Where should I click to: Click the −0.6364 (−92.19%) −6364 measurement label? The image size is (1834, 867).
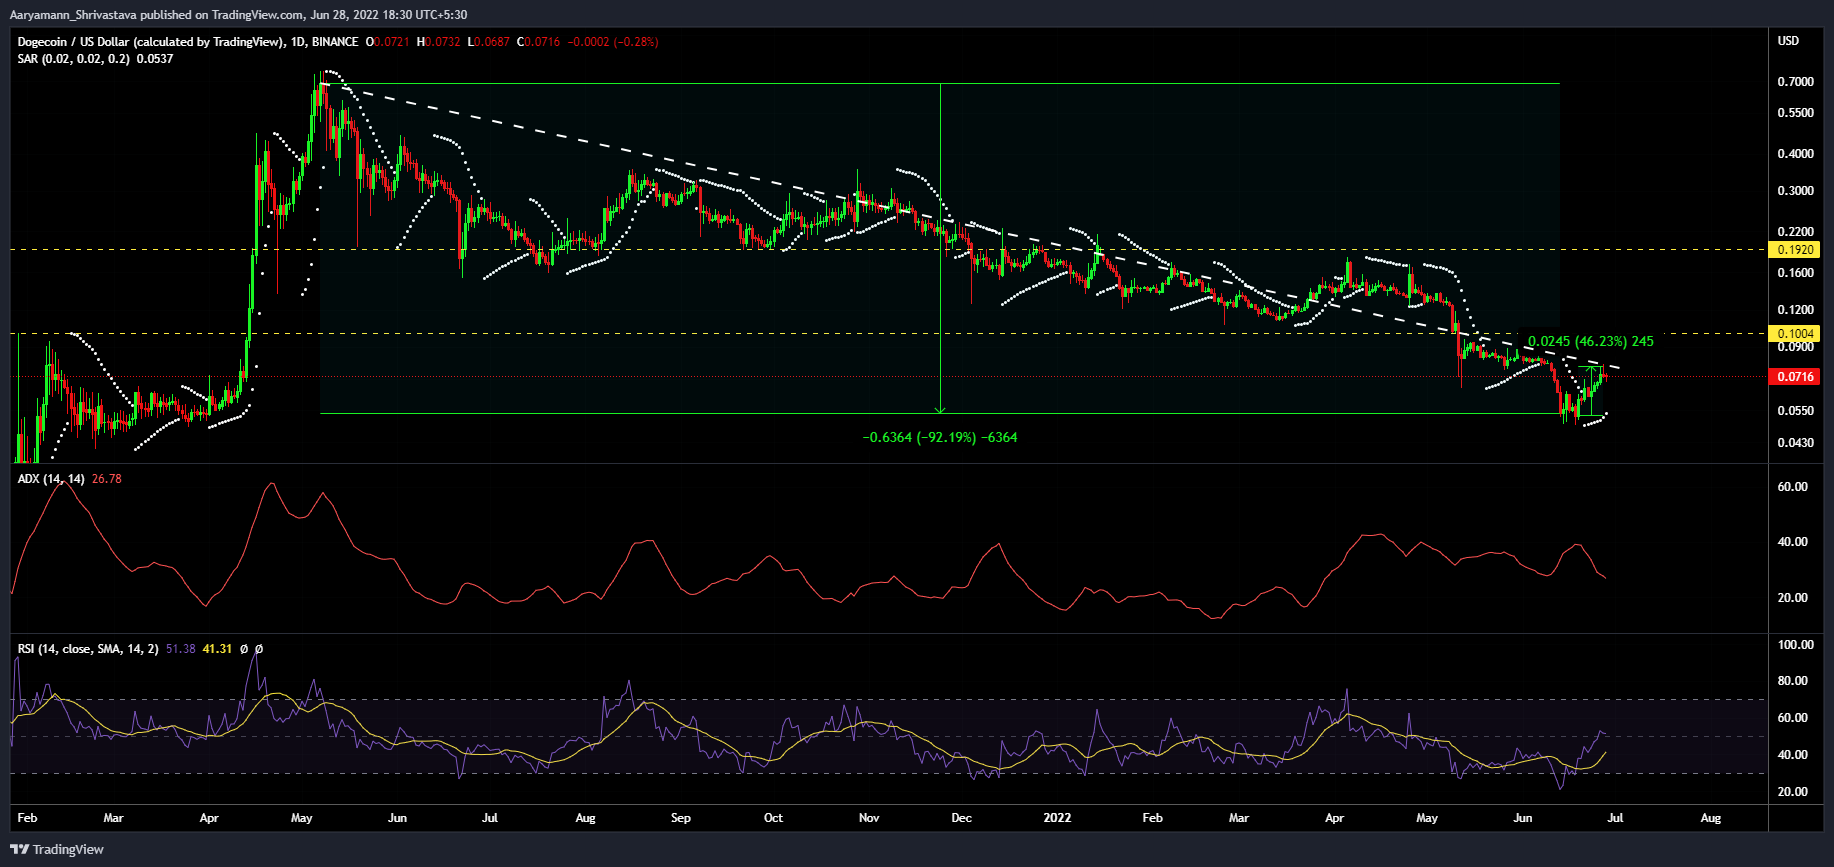coord(940,438)
